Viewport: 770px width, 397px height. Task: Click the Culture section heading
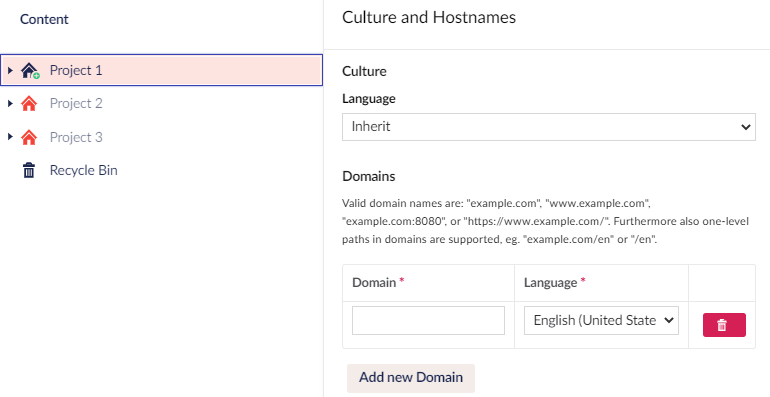point(364,71)
